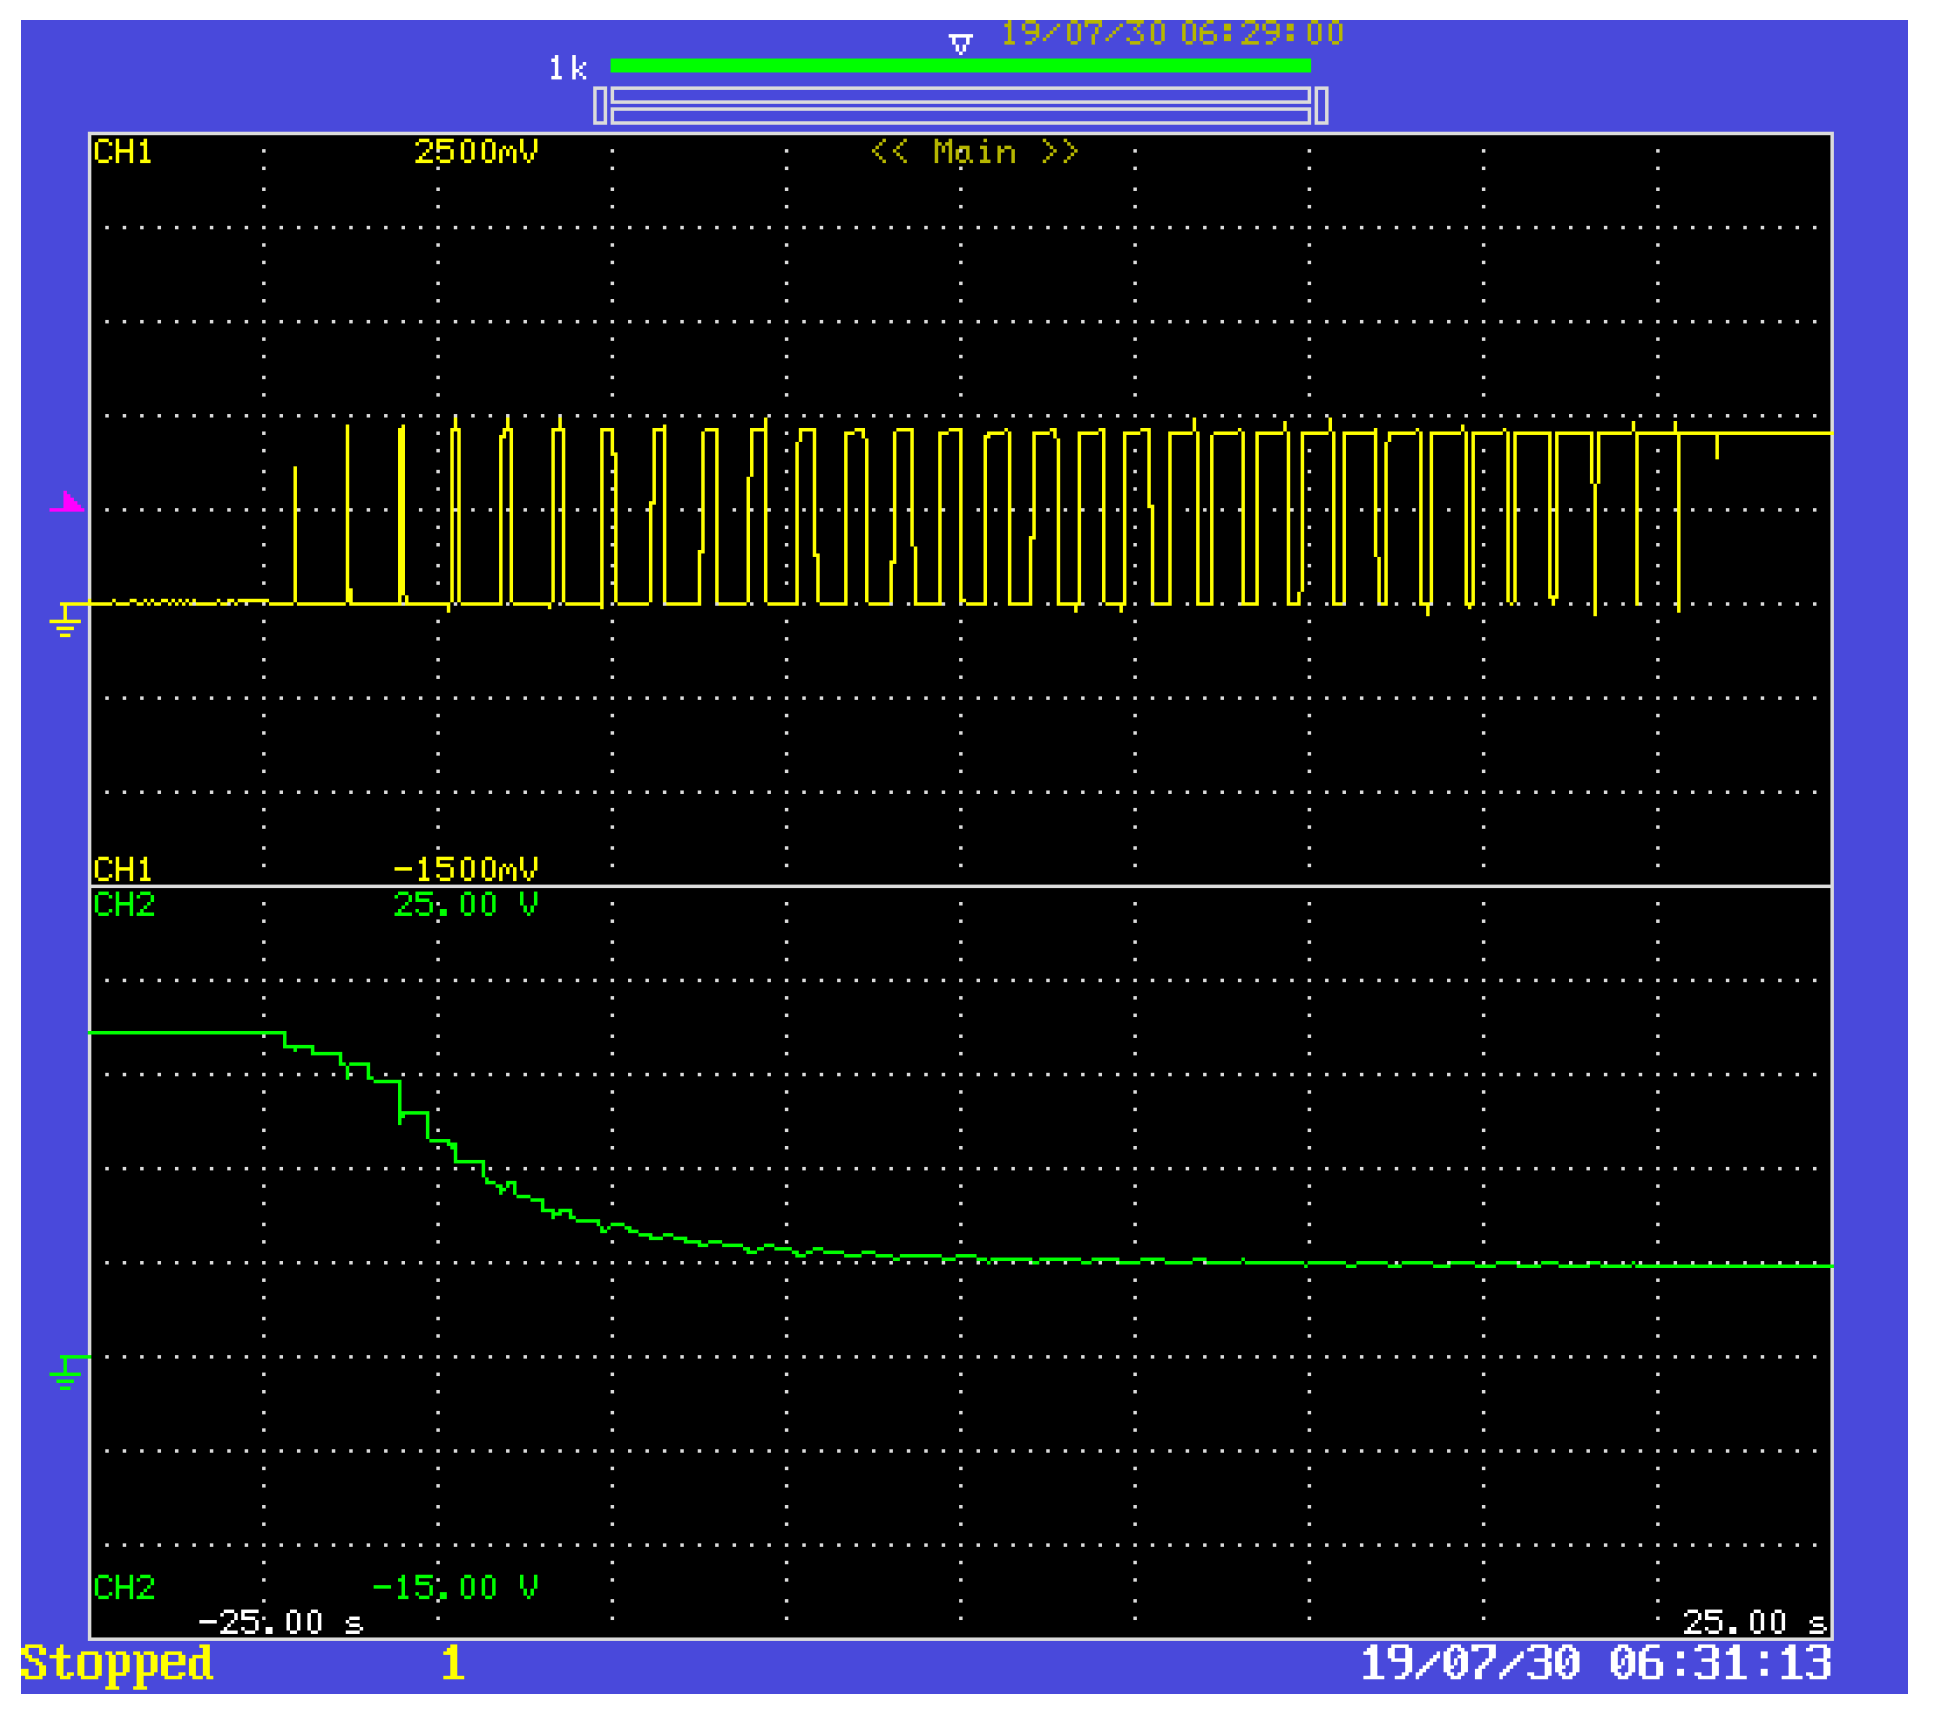Click the CH2 25.00 V upper scale value
The width and height of the screenshot is (1935, 1722).
point(465,905)
